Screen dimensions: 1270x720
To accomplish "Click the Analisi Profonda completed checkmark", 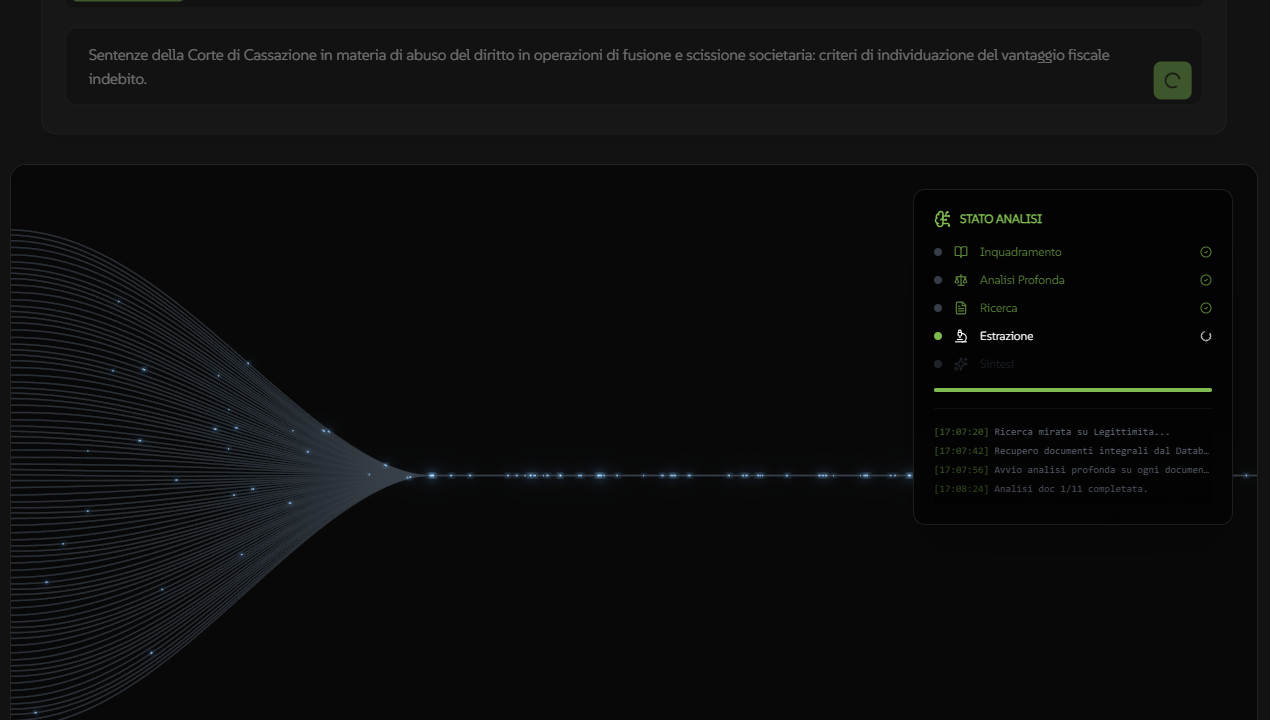I will point(1206,280).
